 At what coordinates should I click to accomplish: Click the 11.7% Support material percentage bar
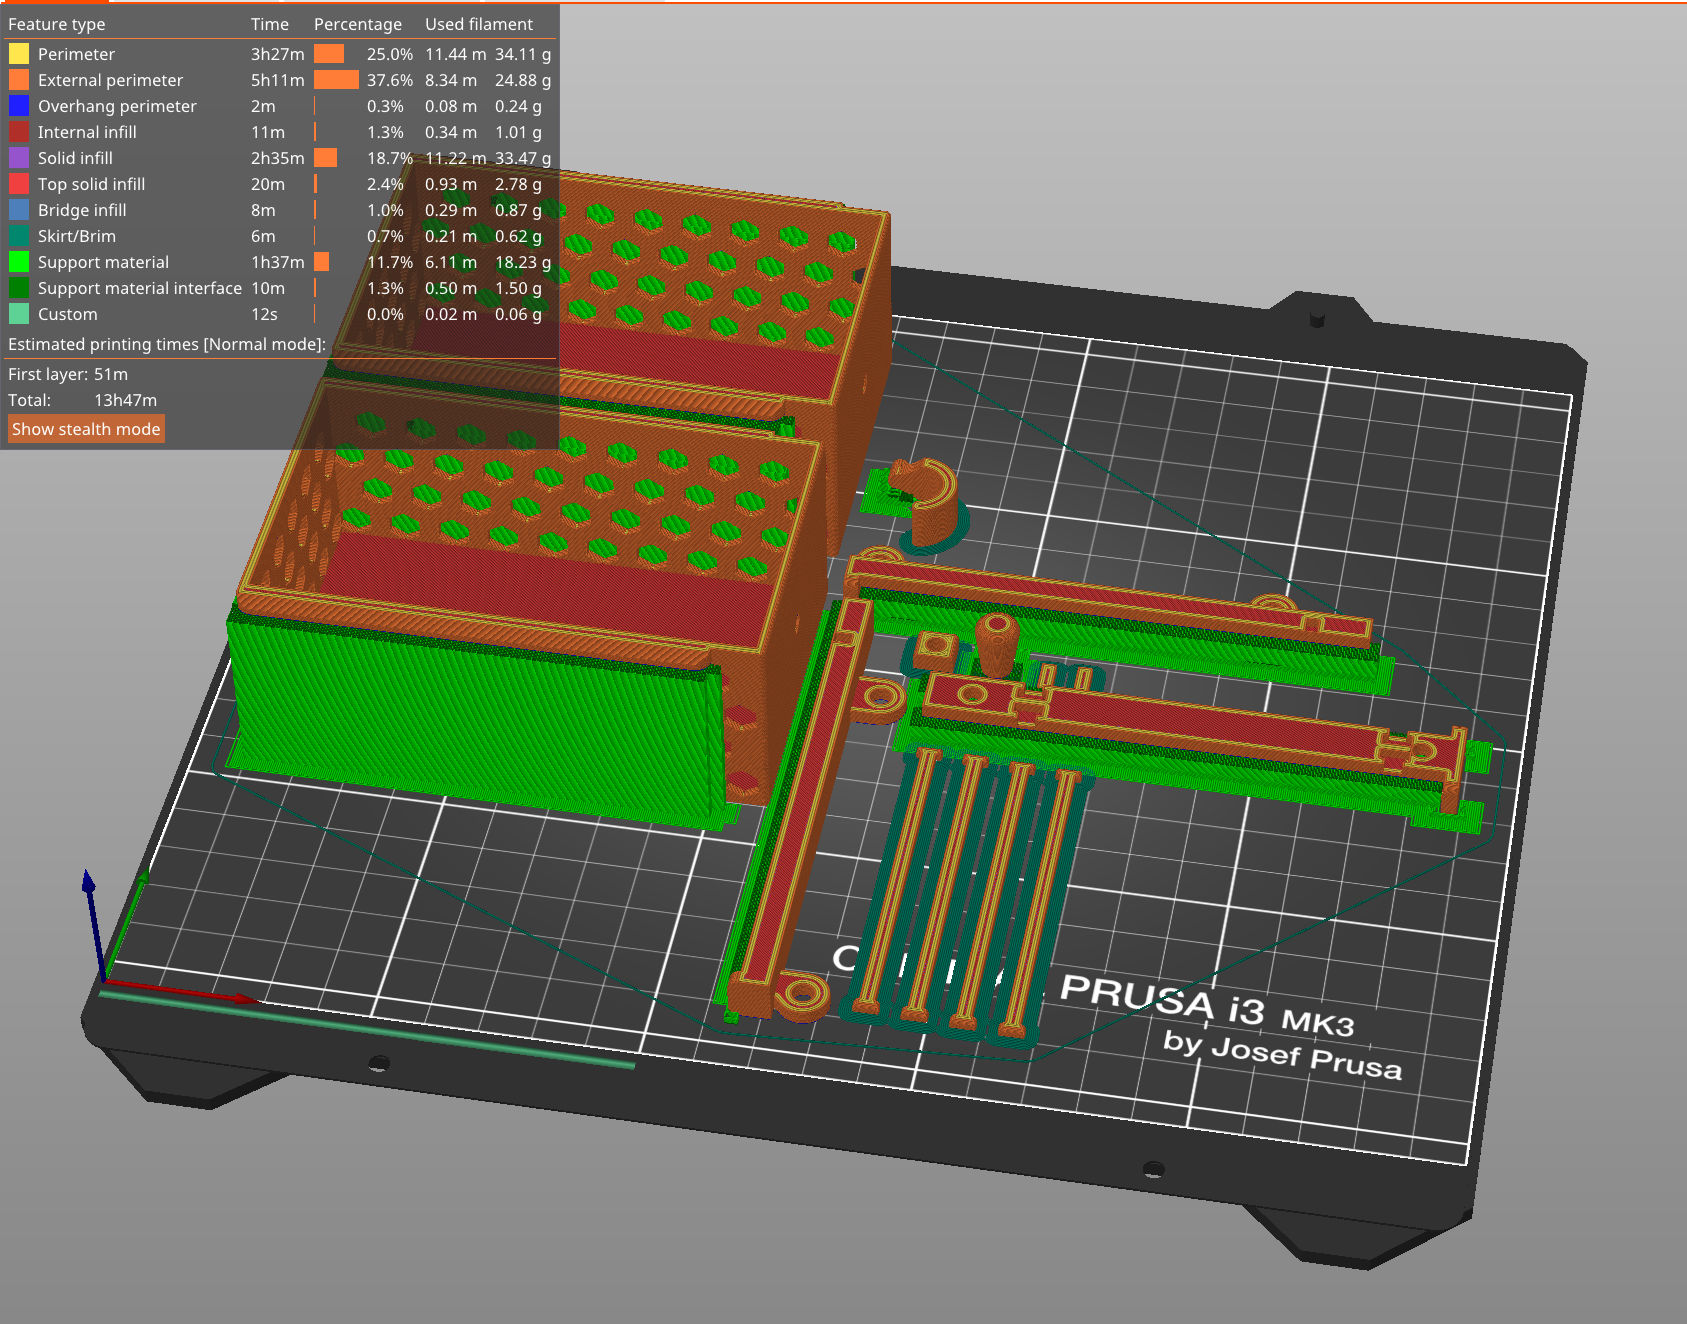(x=321, y=262)
